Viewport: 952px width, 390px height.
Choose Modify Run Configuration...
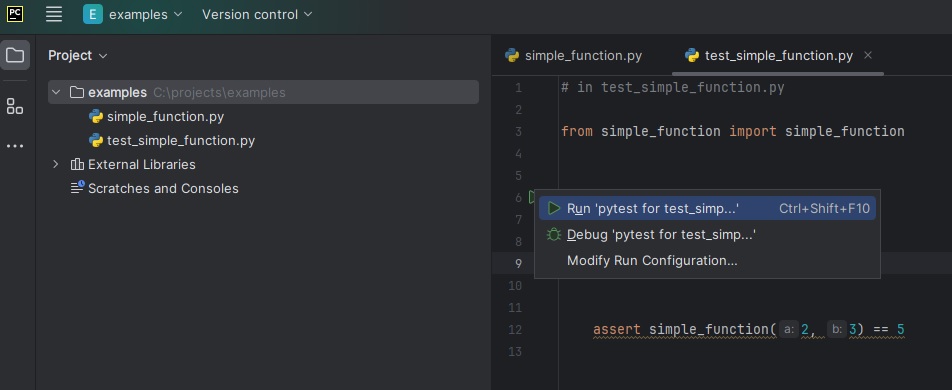click(707, 261)
